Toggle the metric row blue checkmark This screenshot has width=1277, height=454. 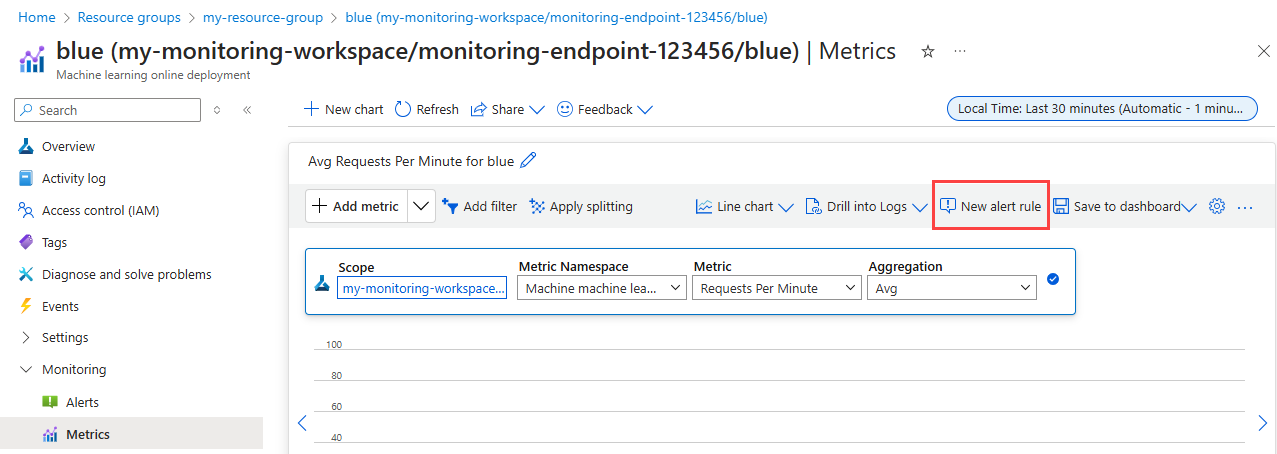click(x=1053, y=279)
